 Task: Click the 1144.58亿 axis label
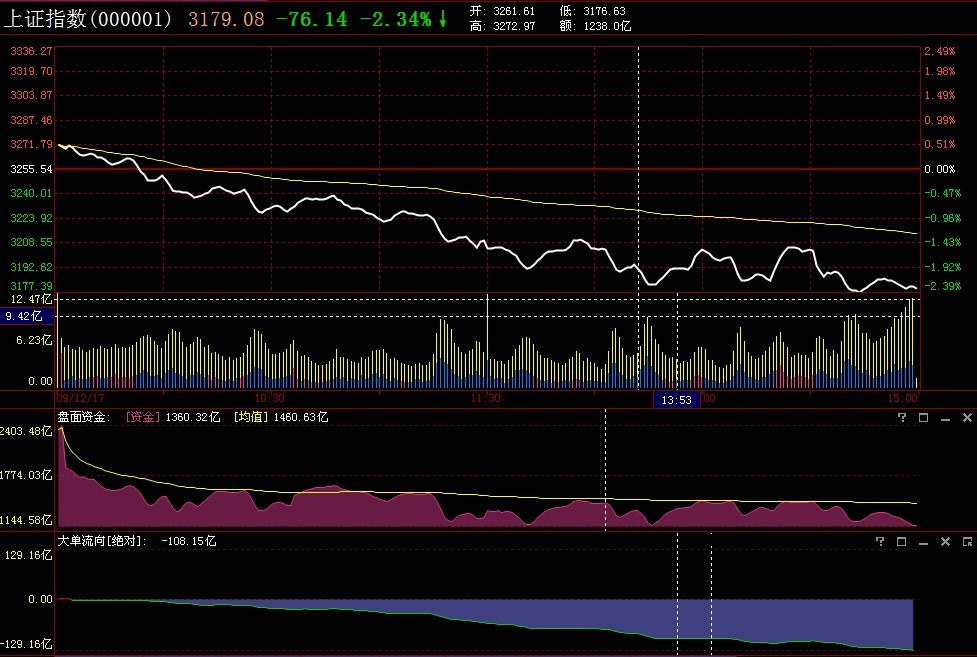pos(26,520)
